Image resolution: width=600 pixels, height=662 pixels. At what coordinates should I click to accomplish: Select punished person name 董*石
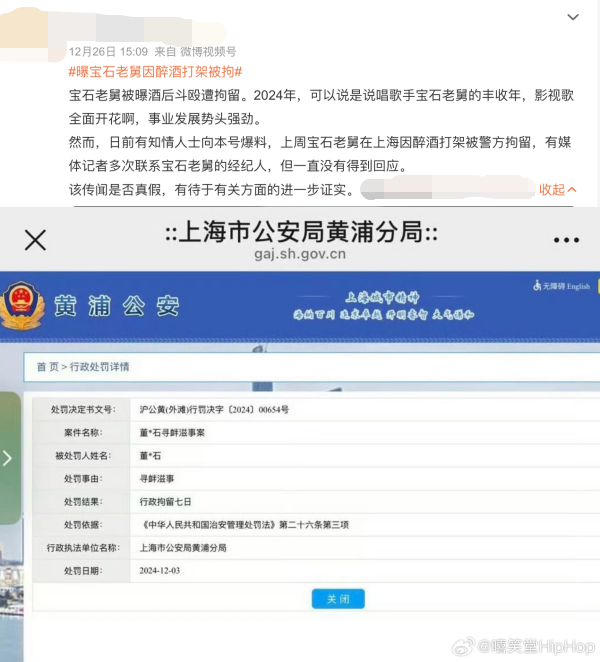[150, 456]
